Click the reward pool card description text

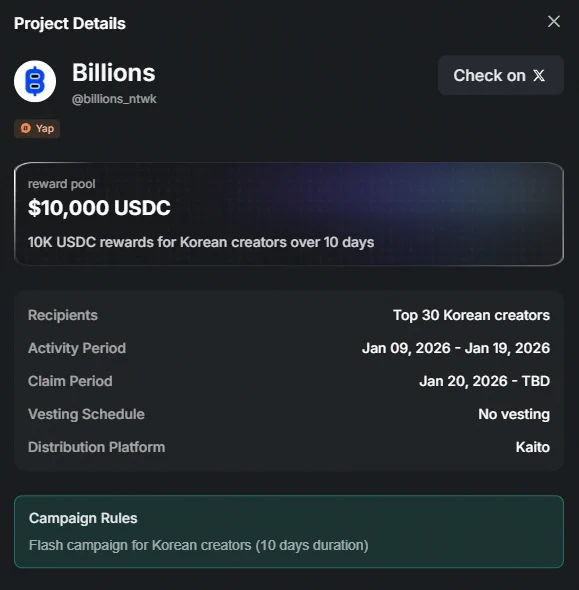[x=201, y=242]
